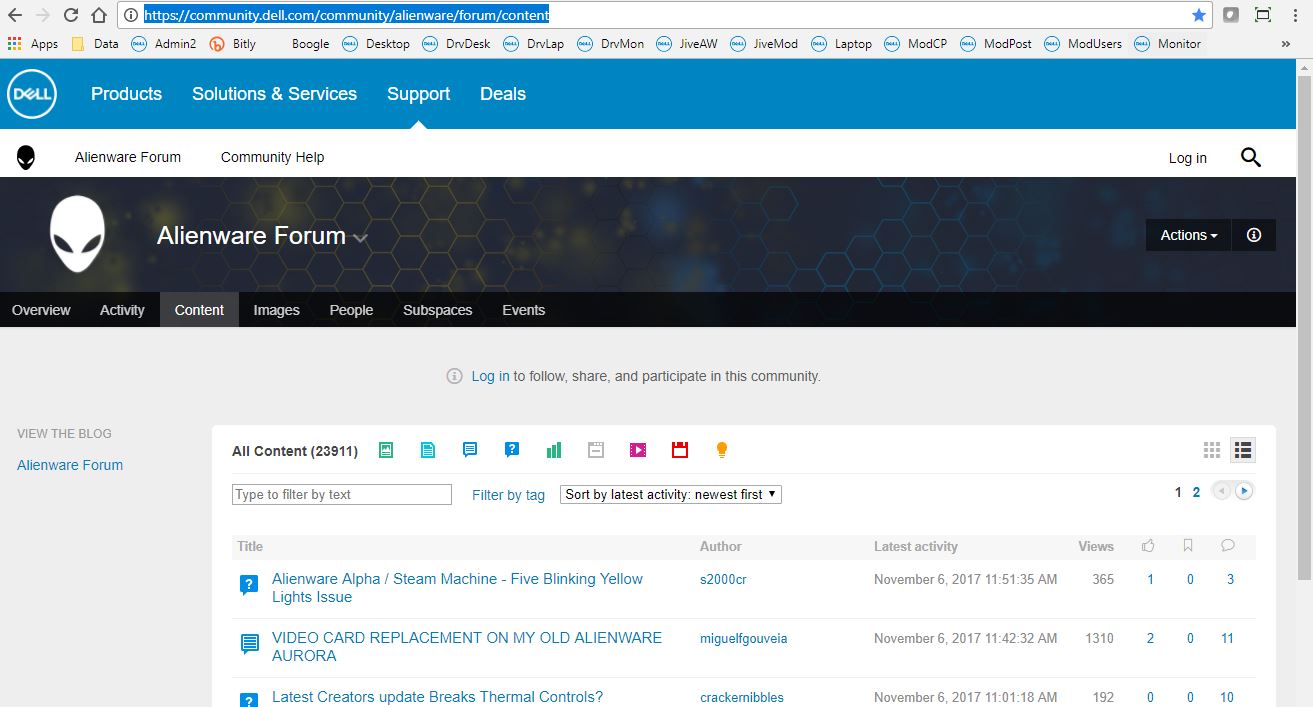The height and width of the screenshot is (707, 1313).
Task: Open the Events tab
Action: 524,310
